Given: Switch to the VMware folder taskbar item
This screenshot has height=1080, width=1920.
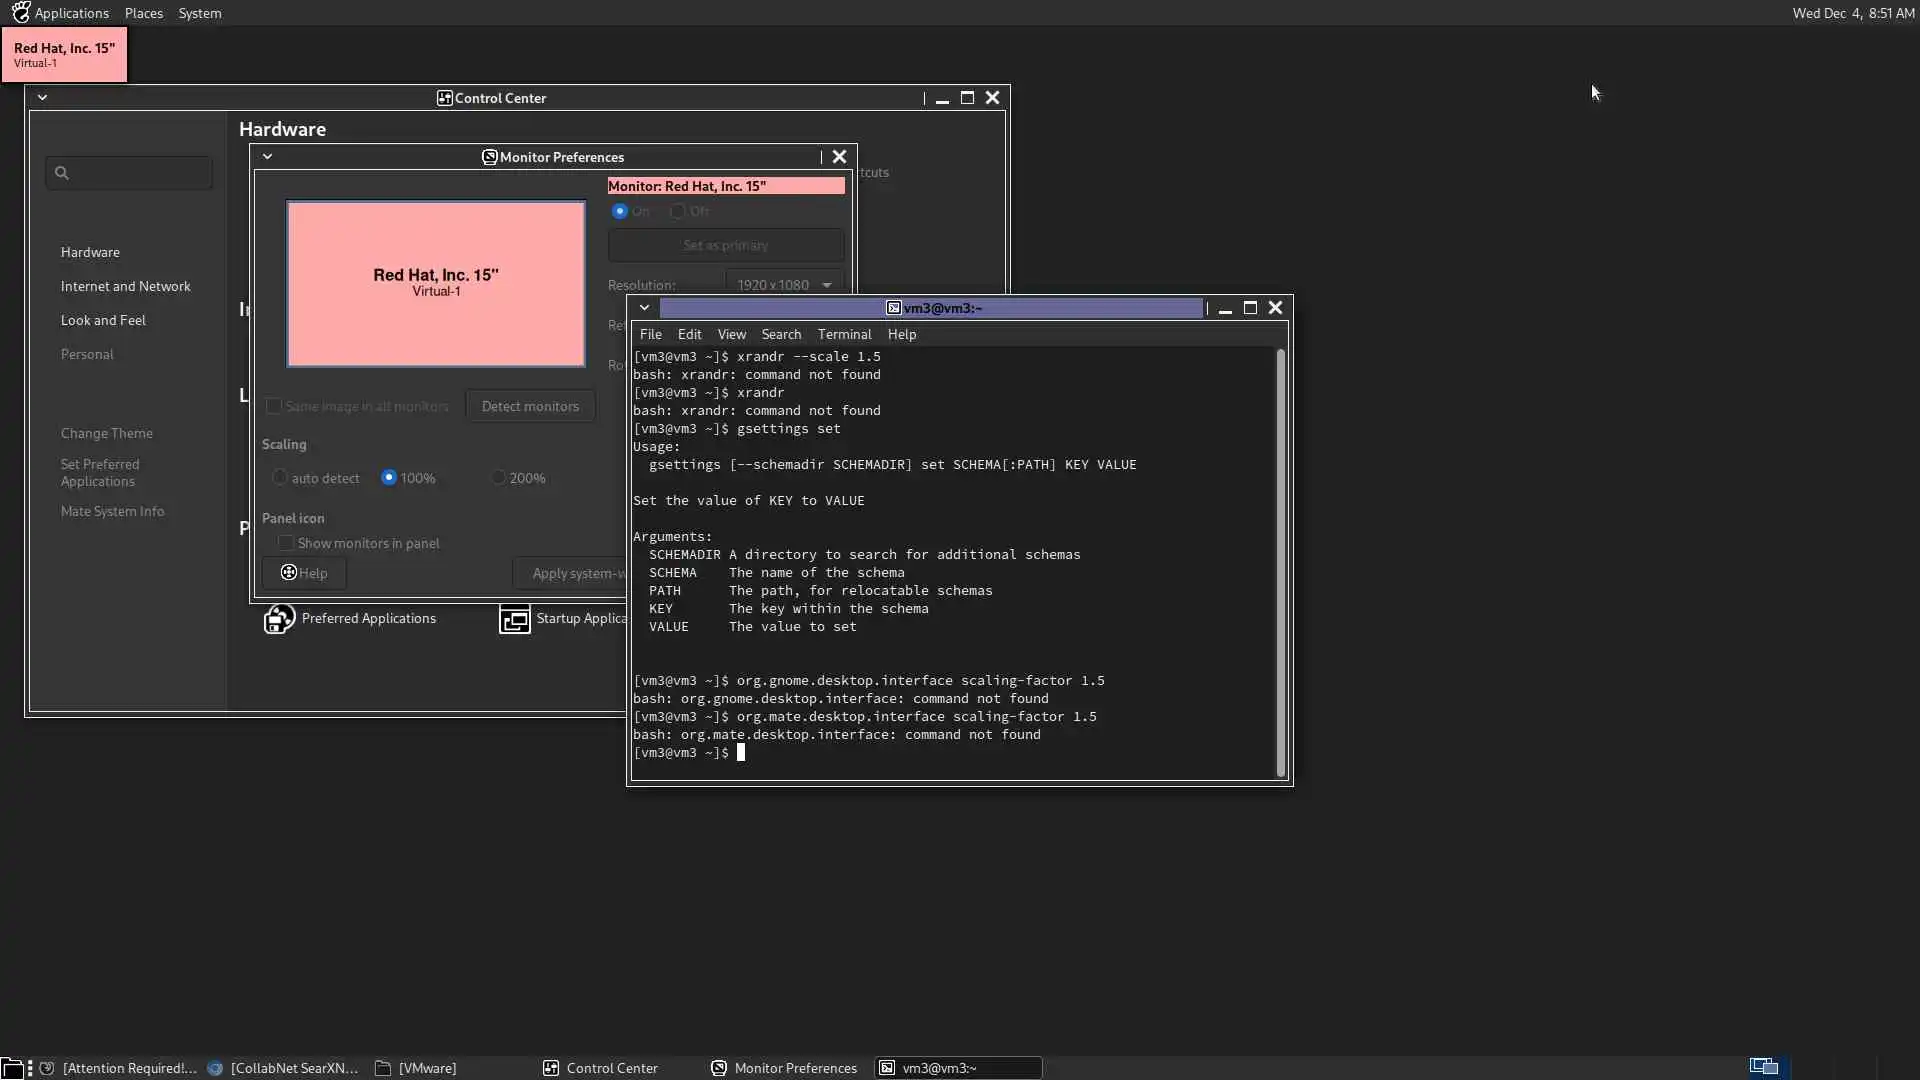Looking at the screenshot, I should click(x=417, y=1068).
